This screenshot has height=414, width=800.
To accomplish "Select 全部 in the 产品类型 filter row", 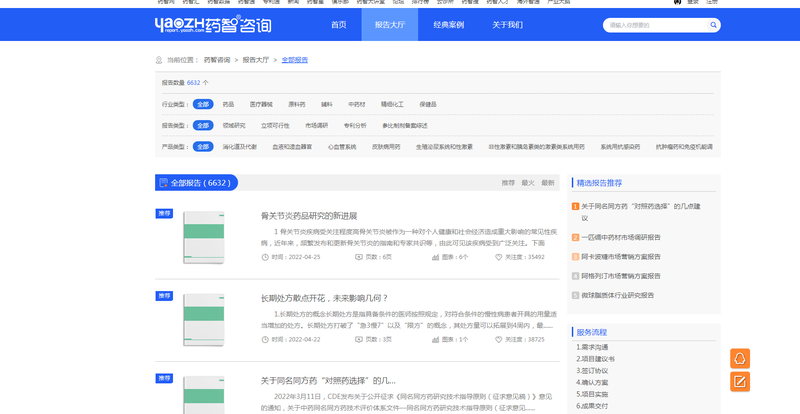I will 203,147.
